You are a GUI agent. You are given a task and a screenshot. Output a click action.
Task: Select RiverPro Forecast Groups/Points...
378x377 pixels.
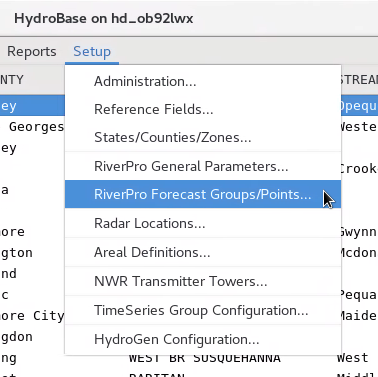click(x=203, y=194)
